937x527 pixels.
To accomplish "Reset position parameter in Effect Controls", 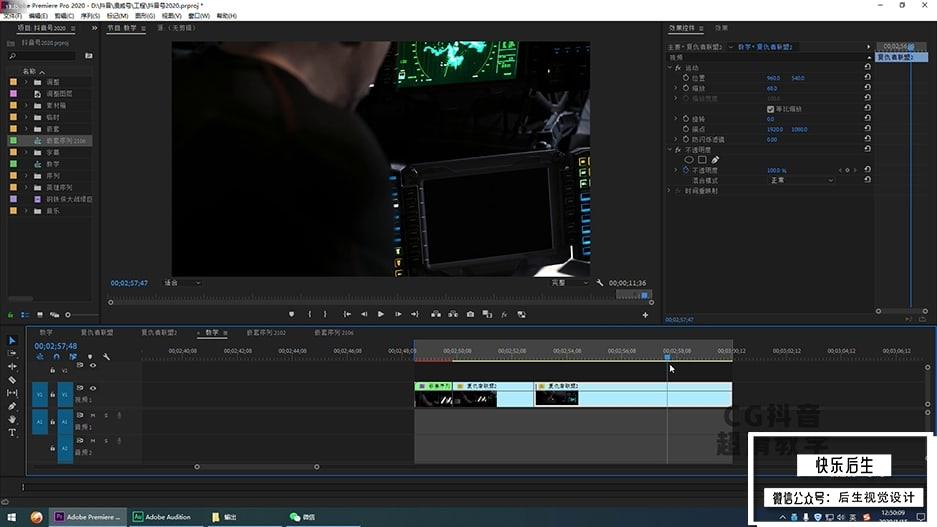I will 867,78.
